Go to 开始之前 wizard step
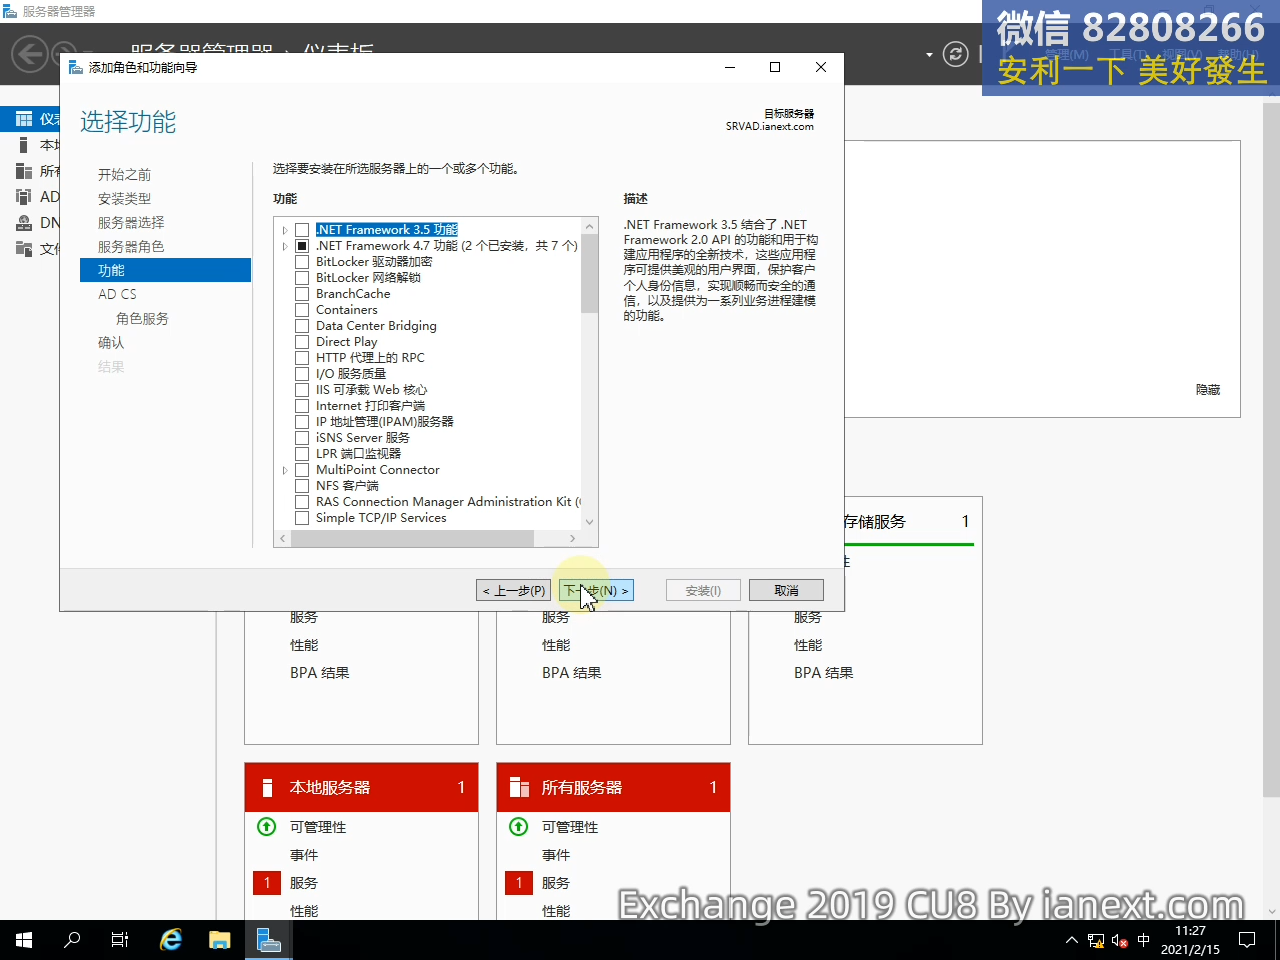 tap(124, 174)
